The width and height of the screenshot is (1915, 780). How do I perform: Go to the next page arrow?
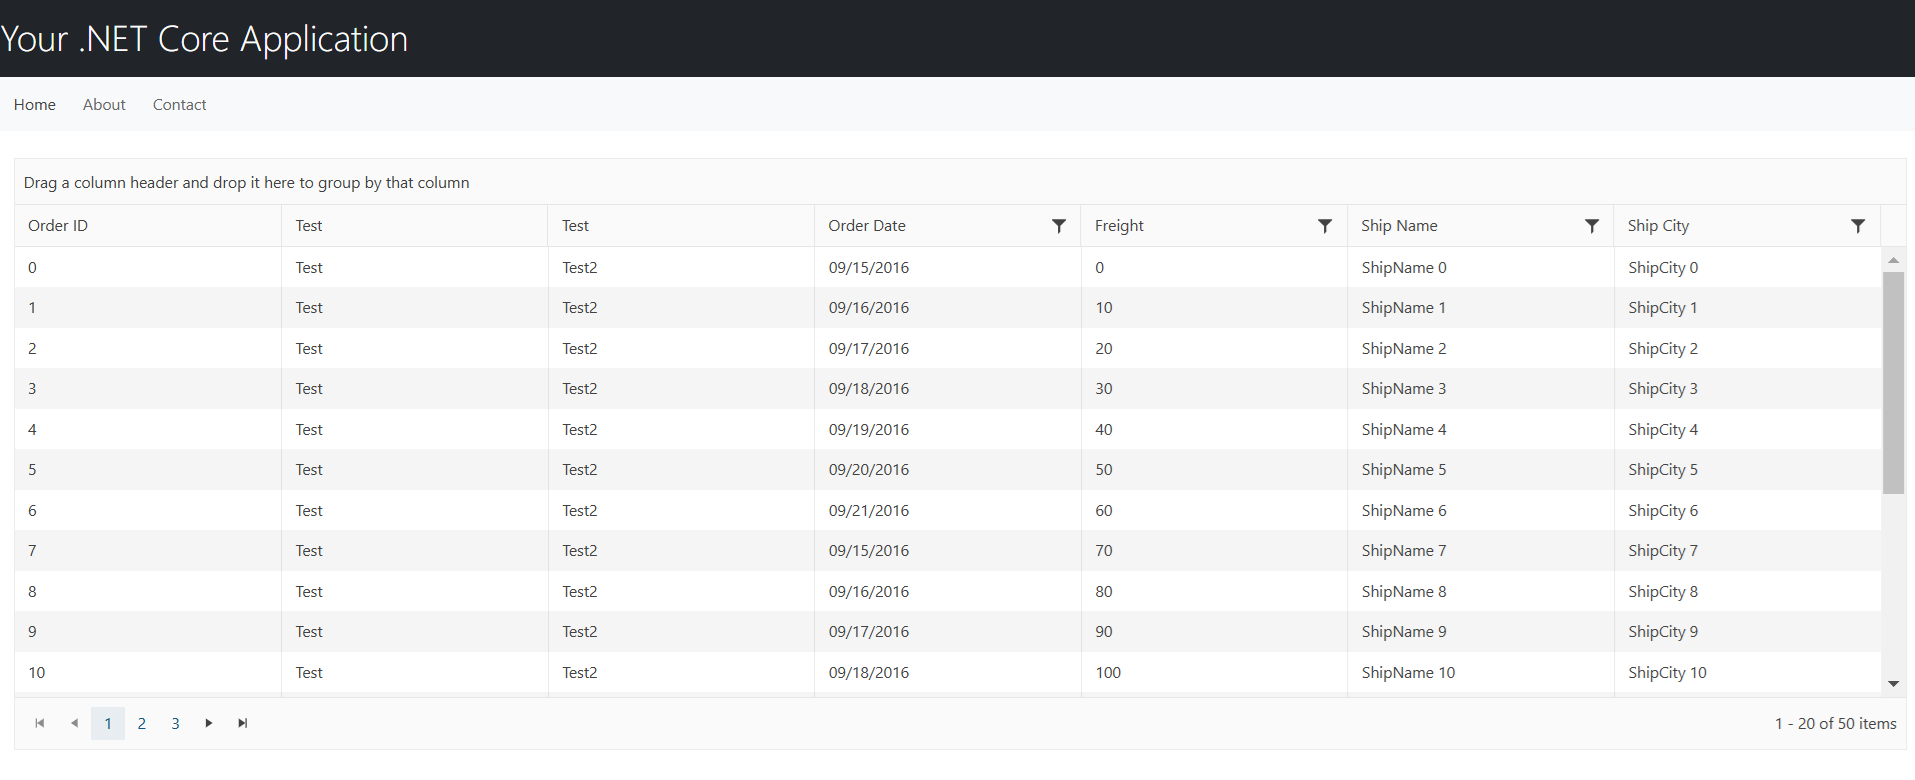tap(209, 723)
